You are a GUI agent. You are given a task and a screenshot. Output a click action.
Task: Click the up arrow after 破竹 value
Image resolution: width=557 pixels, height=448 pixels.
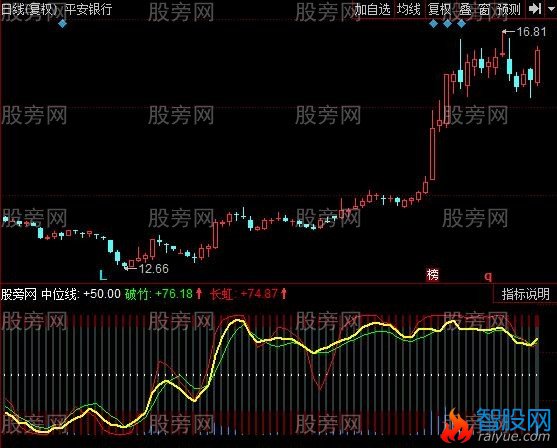click(x=199, y=294)
